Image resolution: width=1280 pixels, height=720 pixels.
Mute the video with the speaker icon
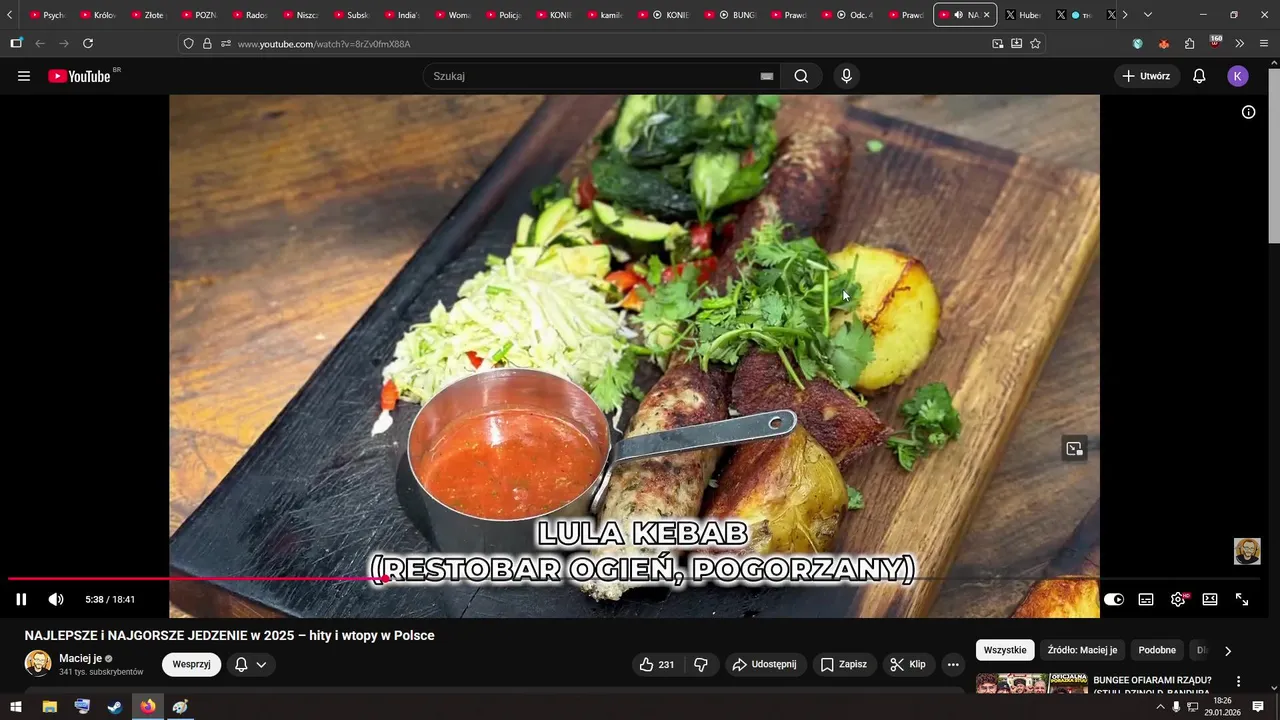point(56,599)
